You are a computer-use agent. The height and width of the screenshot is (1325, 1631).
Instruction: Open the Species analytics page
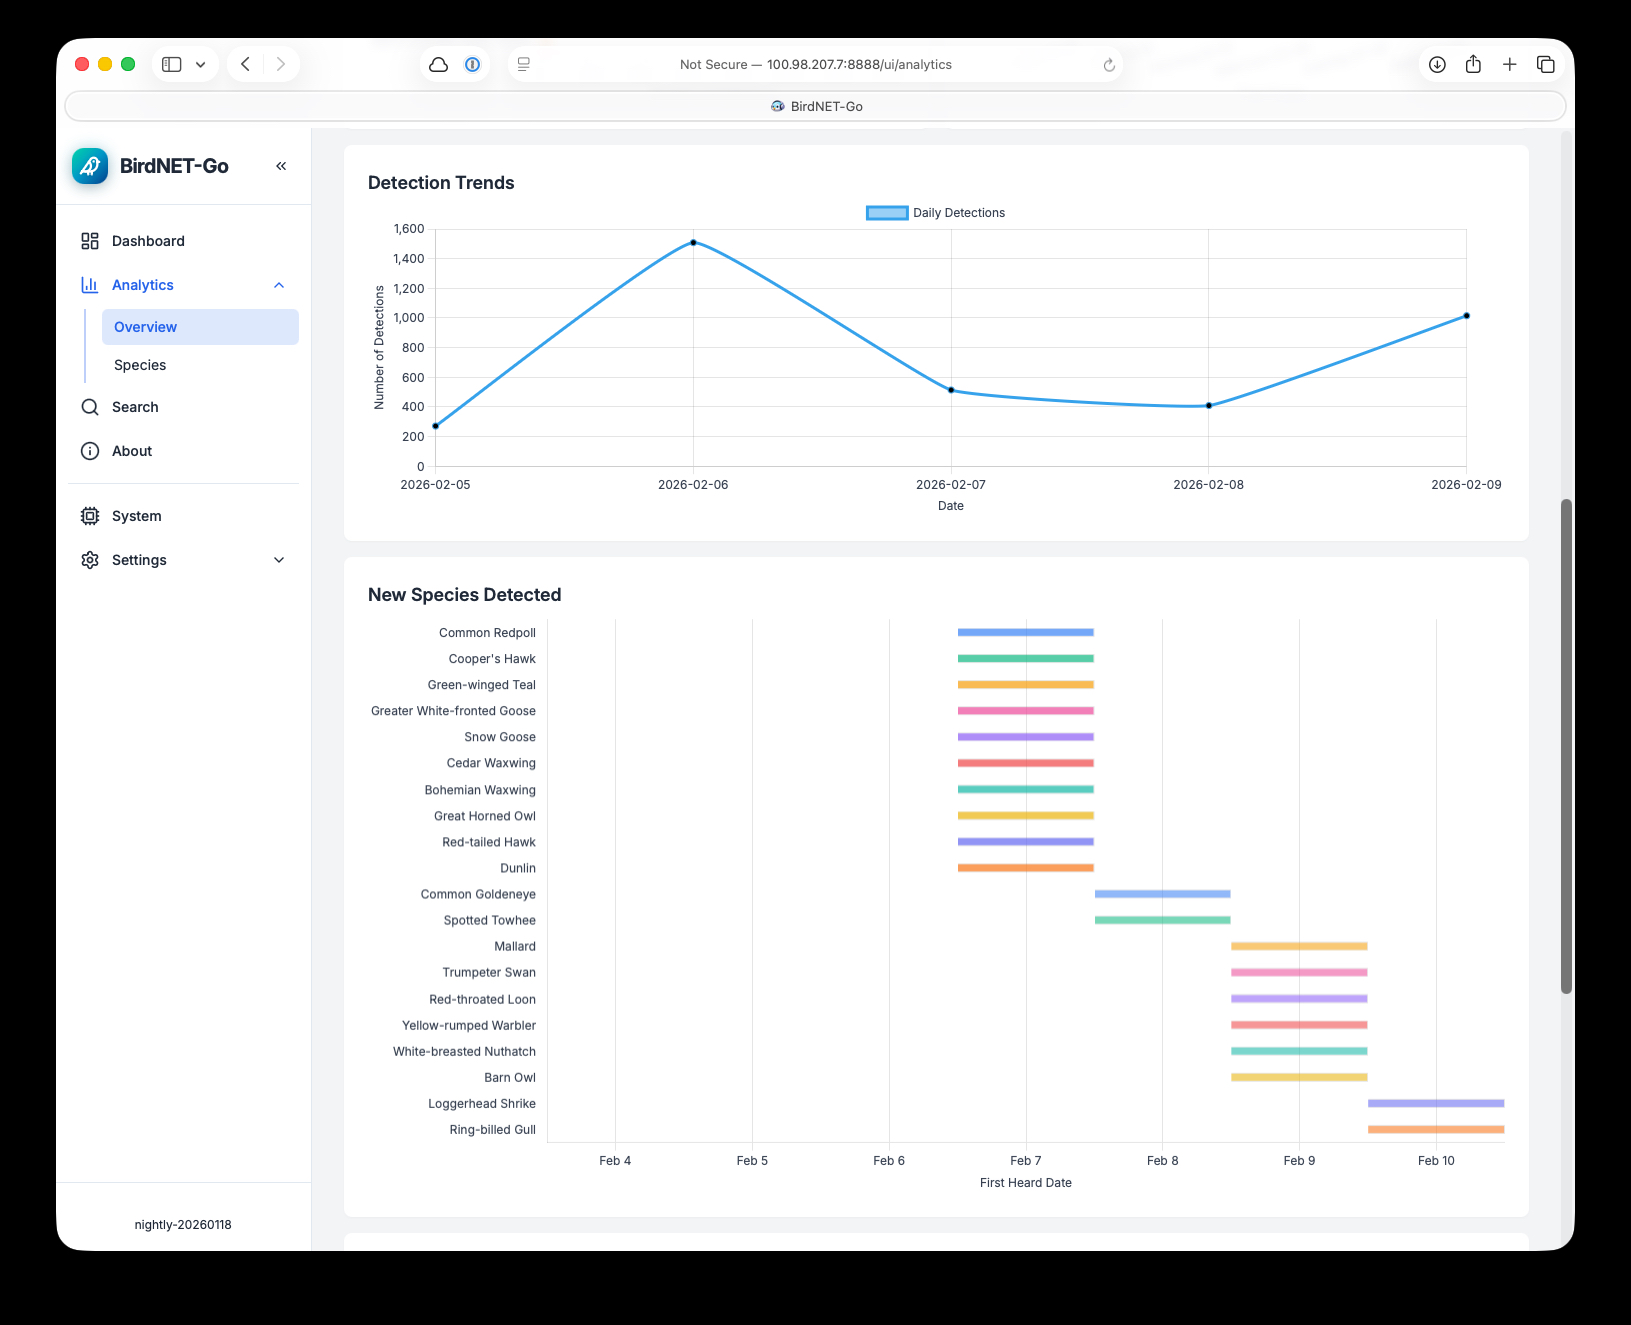point(140,365)
